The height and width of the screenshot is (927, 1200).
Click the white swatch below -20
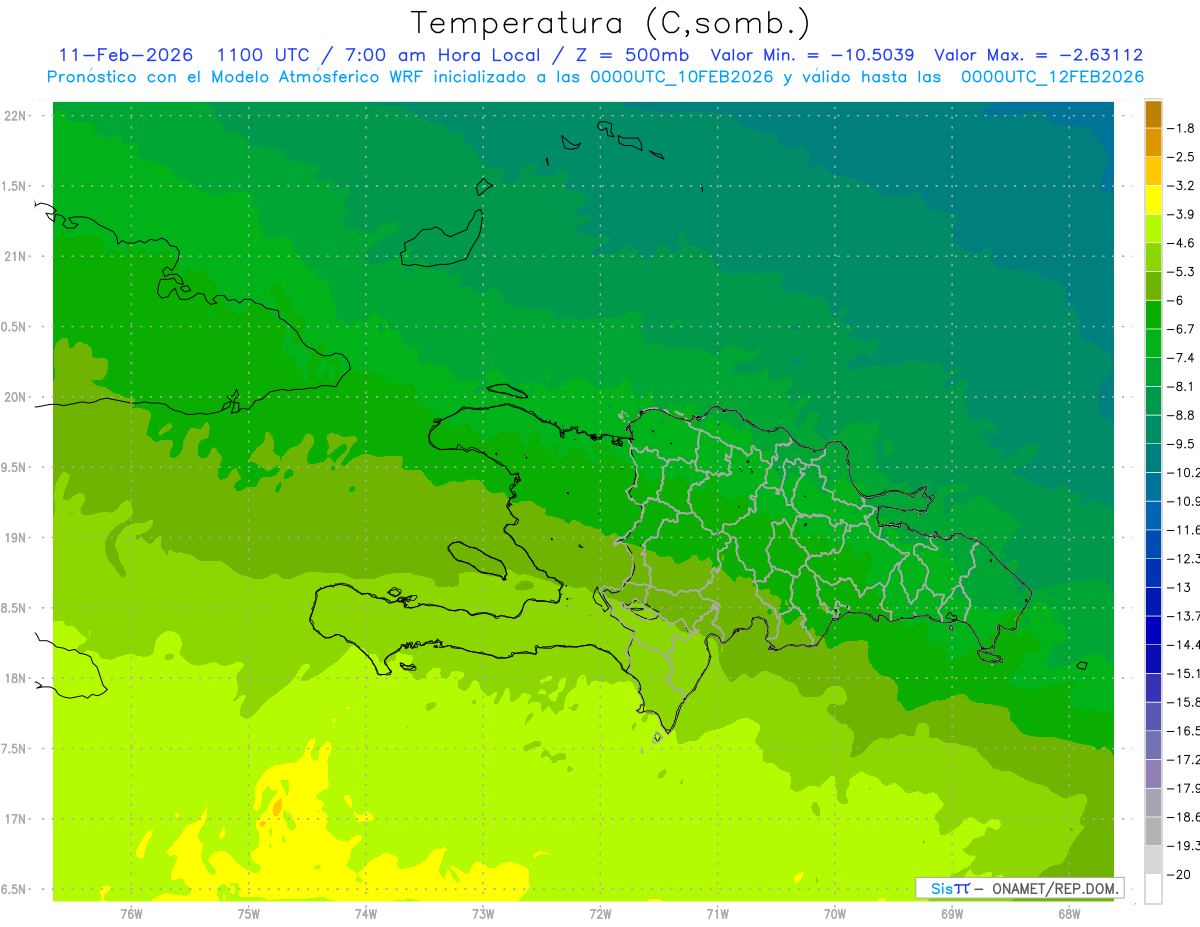point(1153,888)
